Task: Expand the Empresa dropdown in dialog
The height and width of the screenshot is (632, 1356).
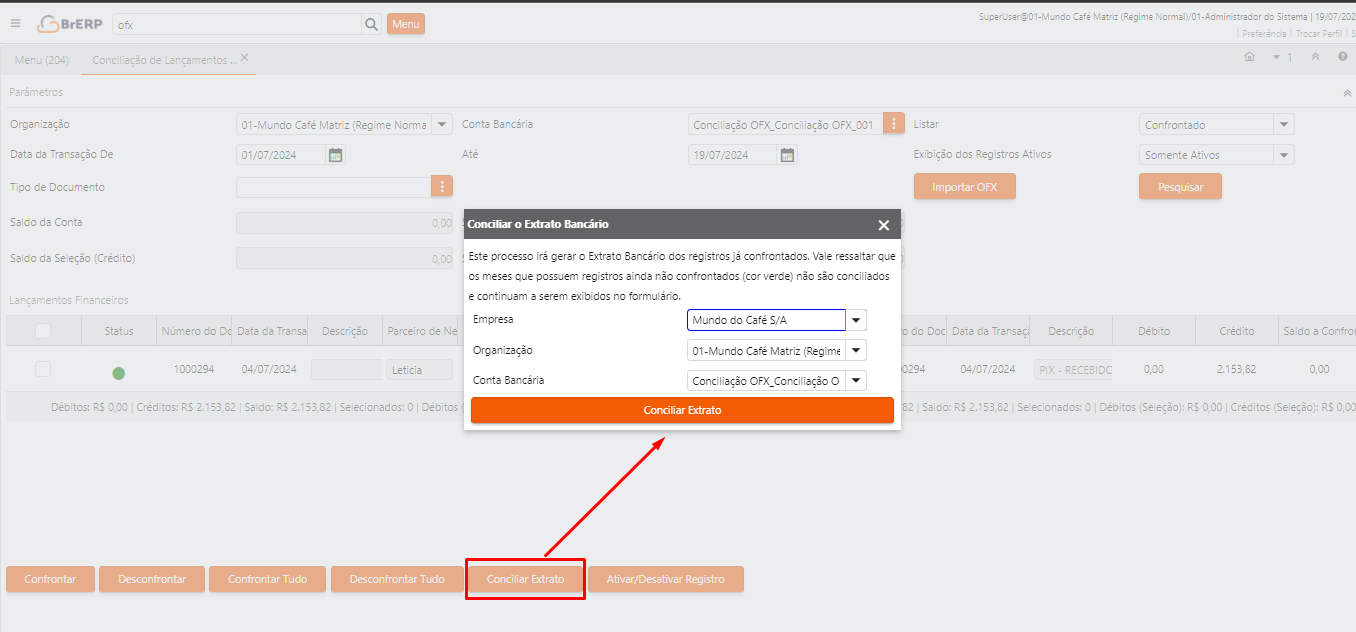Action: 857,320
